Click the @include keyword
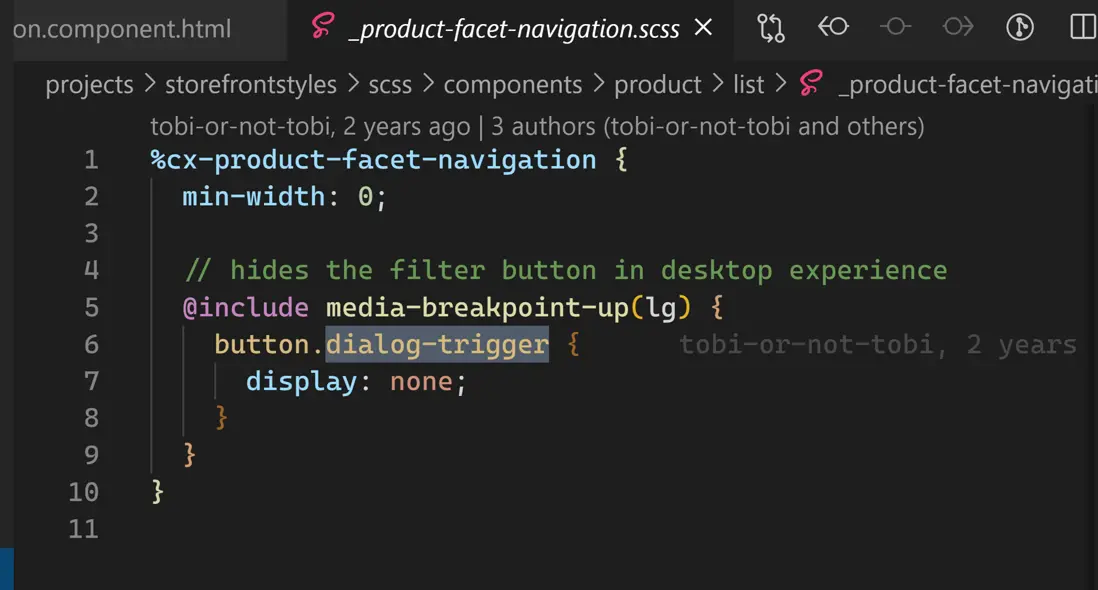 coord(245,308)
